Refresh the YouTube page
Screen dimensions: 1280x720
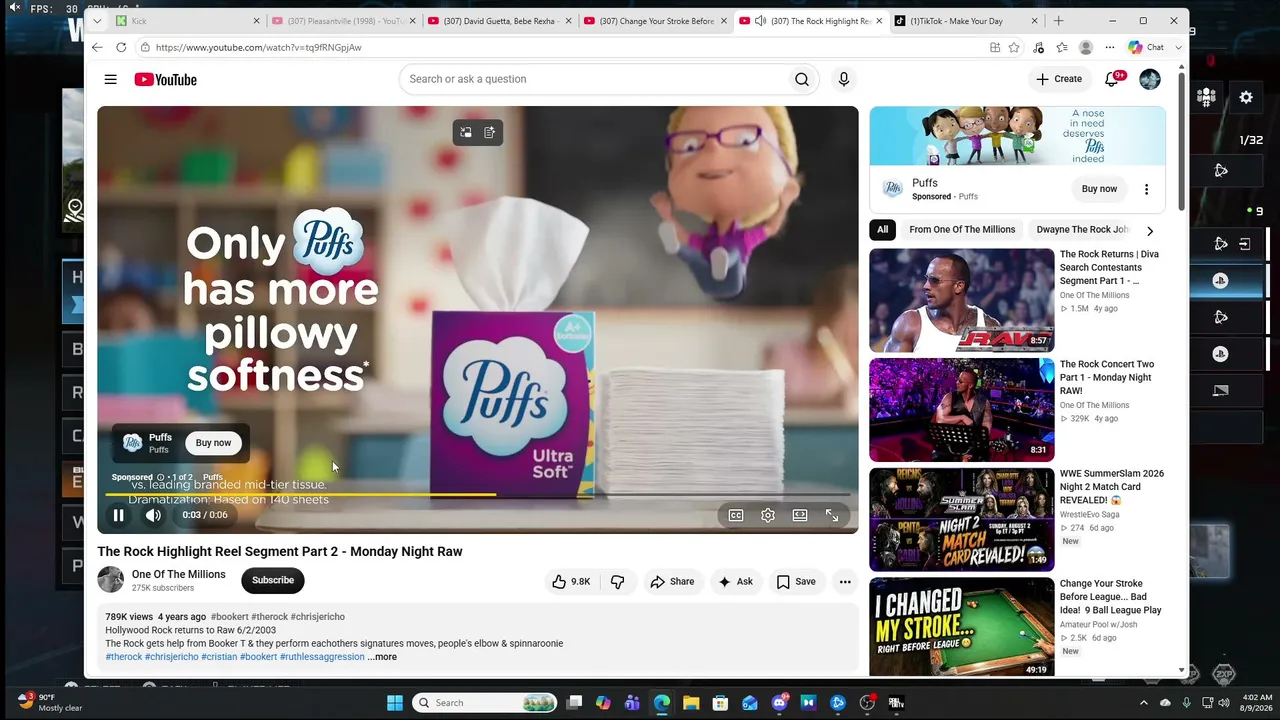[x=121, y=47]
